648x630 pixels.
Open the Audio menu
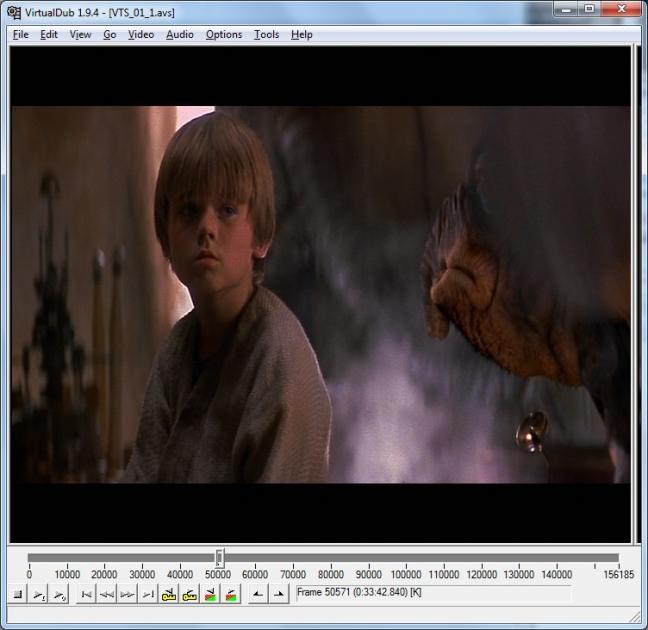[180, 35]
